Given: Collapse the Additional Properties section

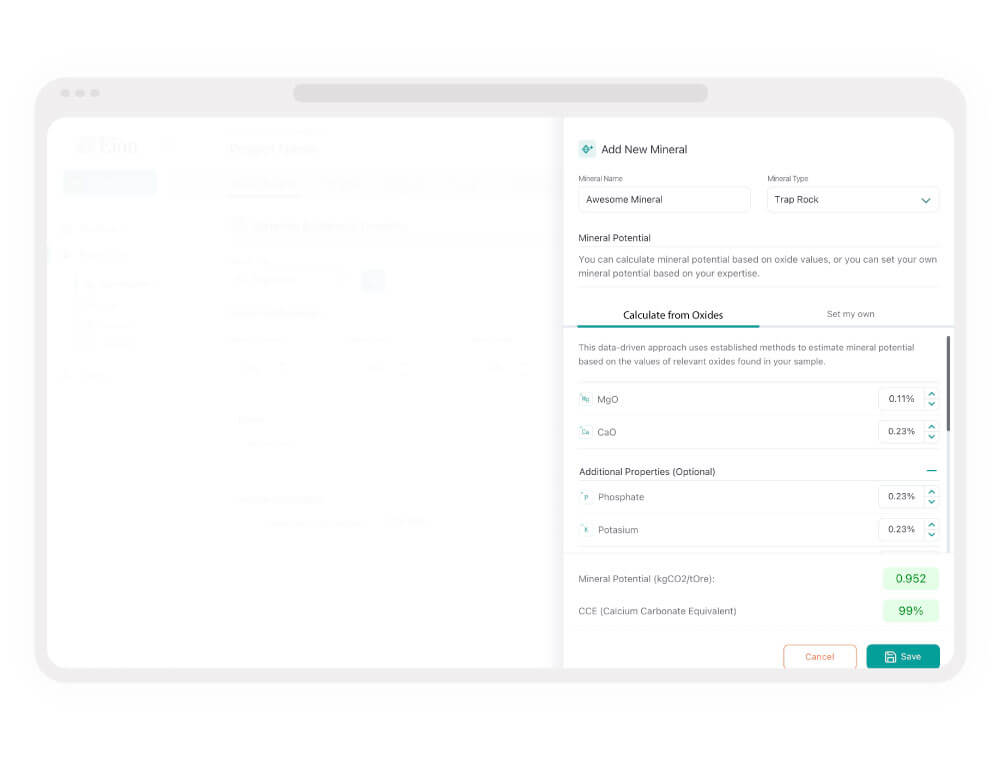Looking at the screenshot, I should click(931, 471).
